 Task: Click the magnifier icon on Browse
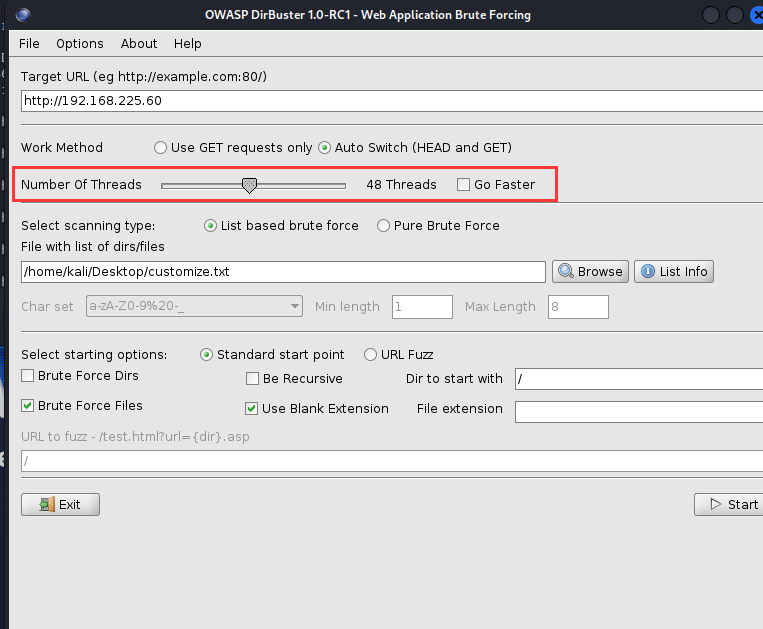pyautogui.click(x=565, y=271)
